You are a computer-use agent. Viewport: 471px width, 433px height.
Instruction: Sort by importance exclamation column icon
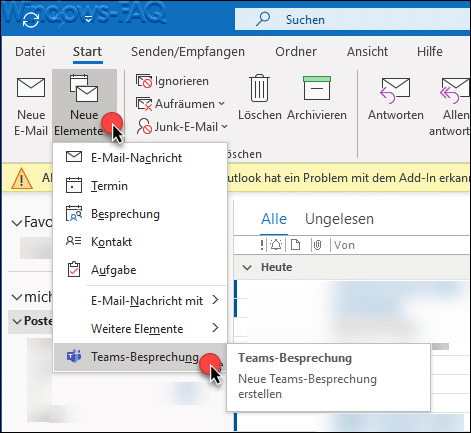262,245
